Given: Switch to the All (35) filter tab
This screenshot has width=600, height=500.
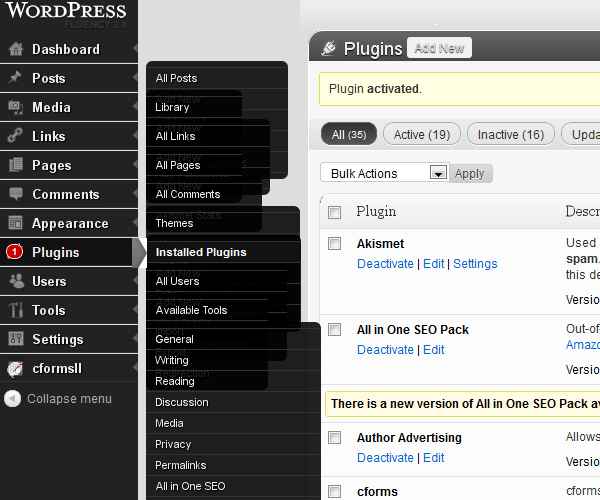Looking at the screenshot, I should coord(349,134).
